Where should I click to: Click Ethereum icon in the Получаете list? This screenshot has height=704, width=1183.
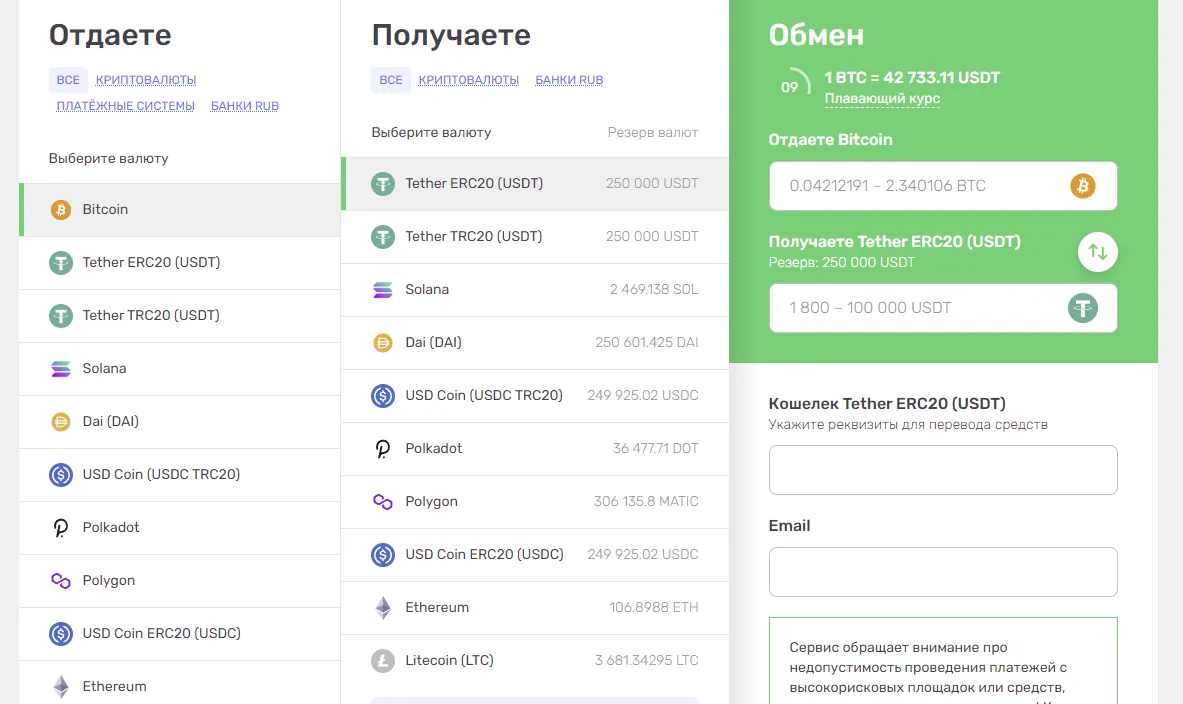click(x=383, y=608)
